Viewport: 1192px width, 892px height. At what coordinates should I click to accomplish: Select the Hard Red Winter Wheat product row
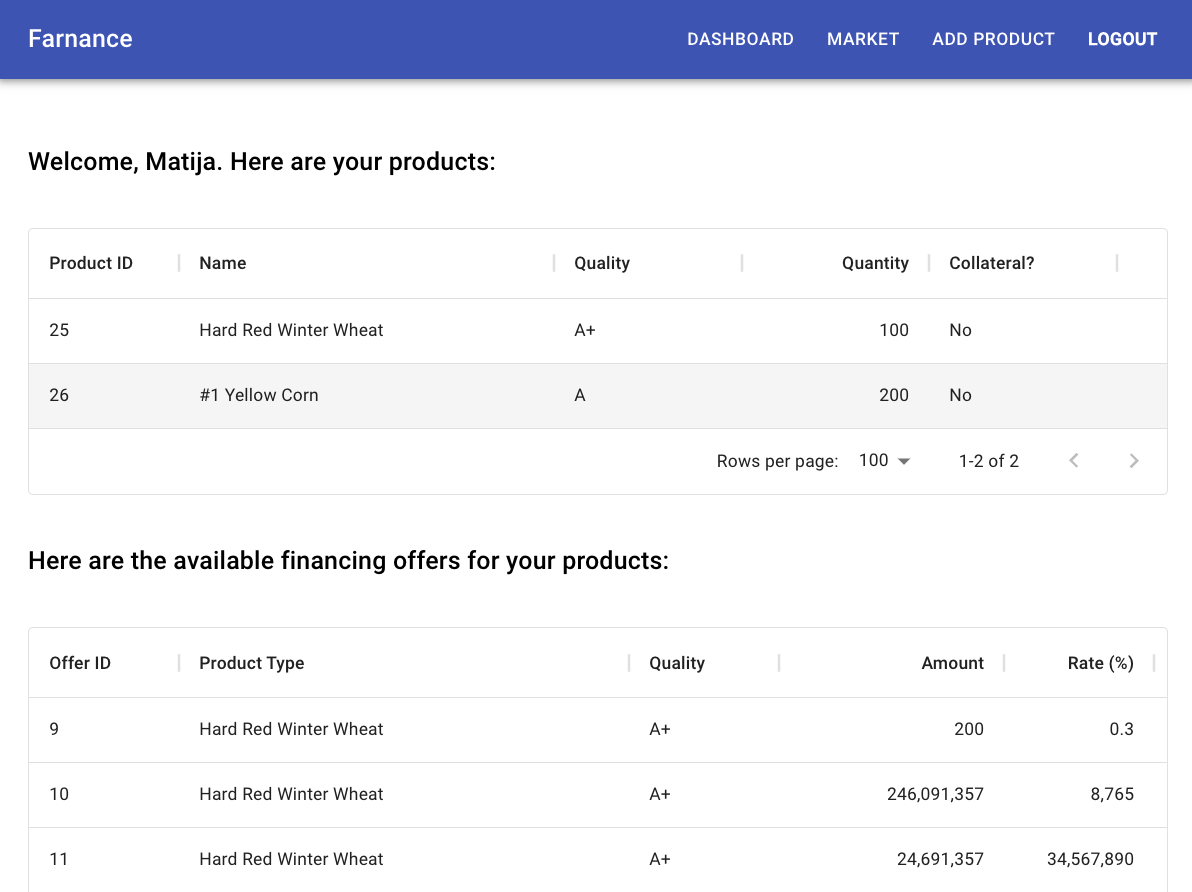(x=291, y=330)
